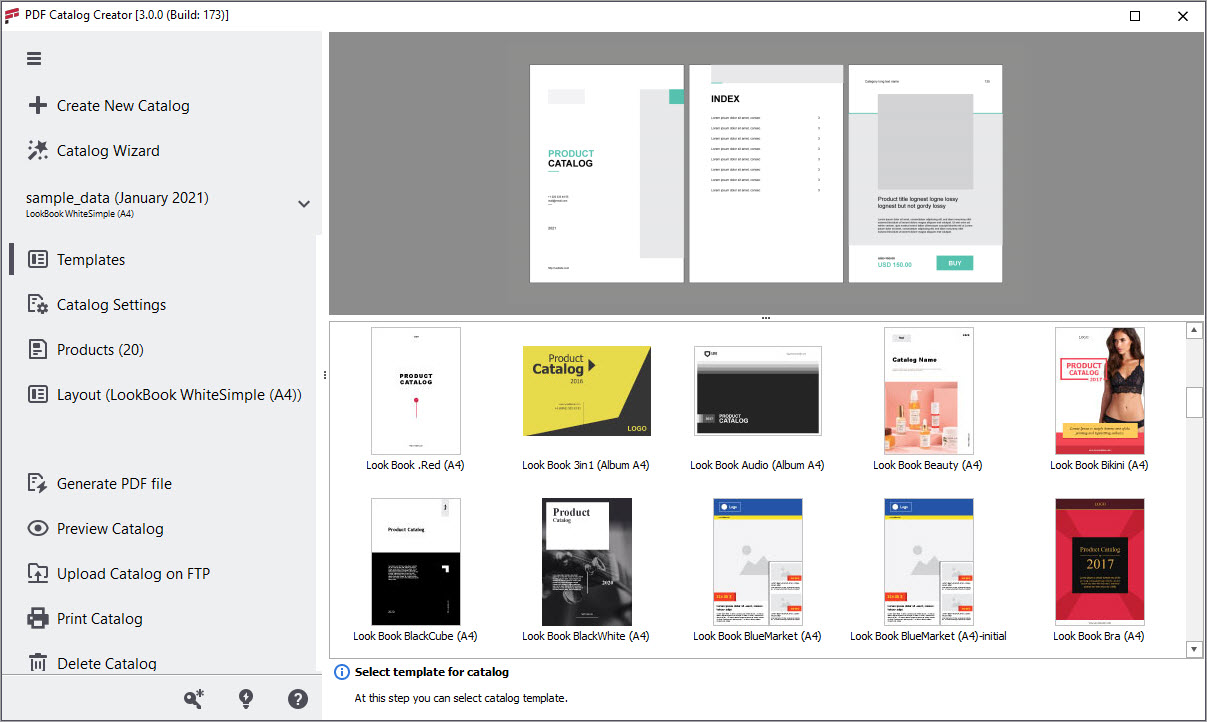Select the Look Book .Red (A4) template
Viewport: 1207px width, 722px height.
pyautogui.click(x=416, y=391)
